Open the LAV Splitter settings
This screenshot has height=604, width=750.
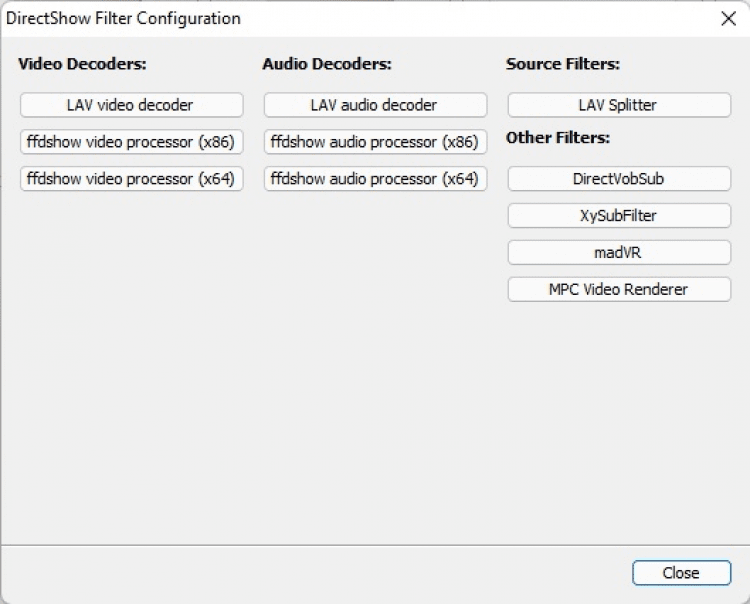pos(619,105)
